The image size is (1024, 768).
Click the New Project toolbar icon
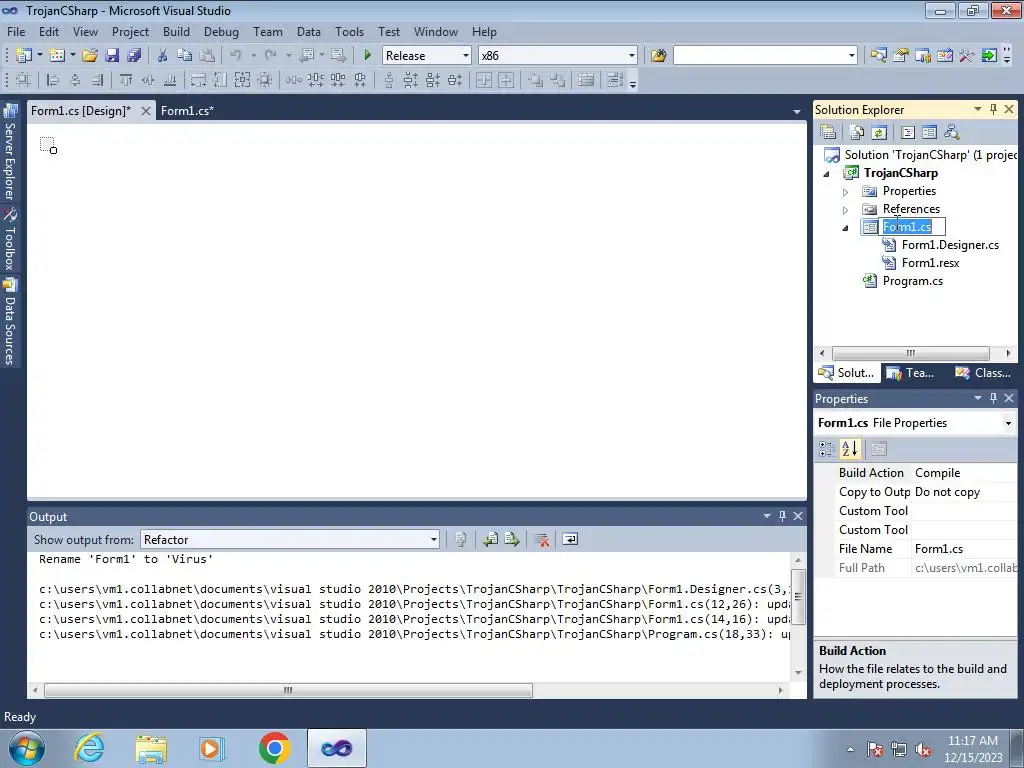click(24, 56)
